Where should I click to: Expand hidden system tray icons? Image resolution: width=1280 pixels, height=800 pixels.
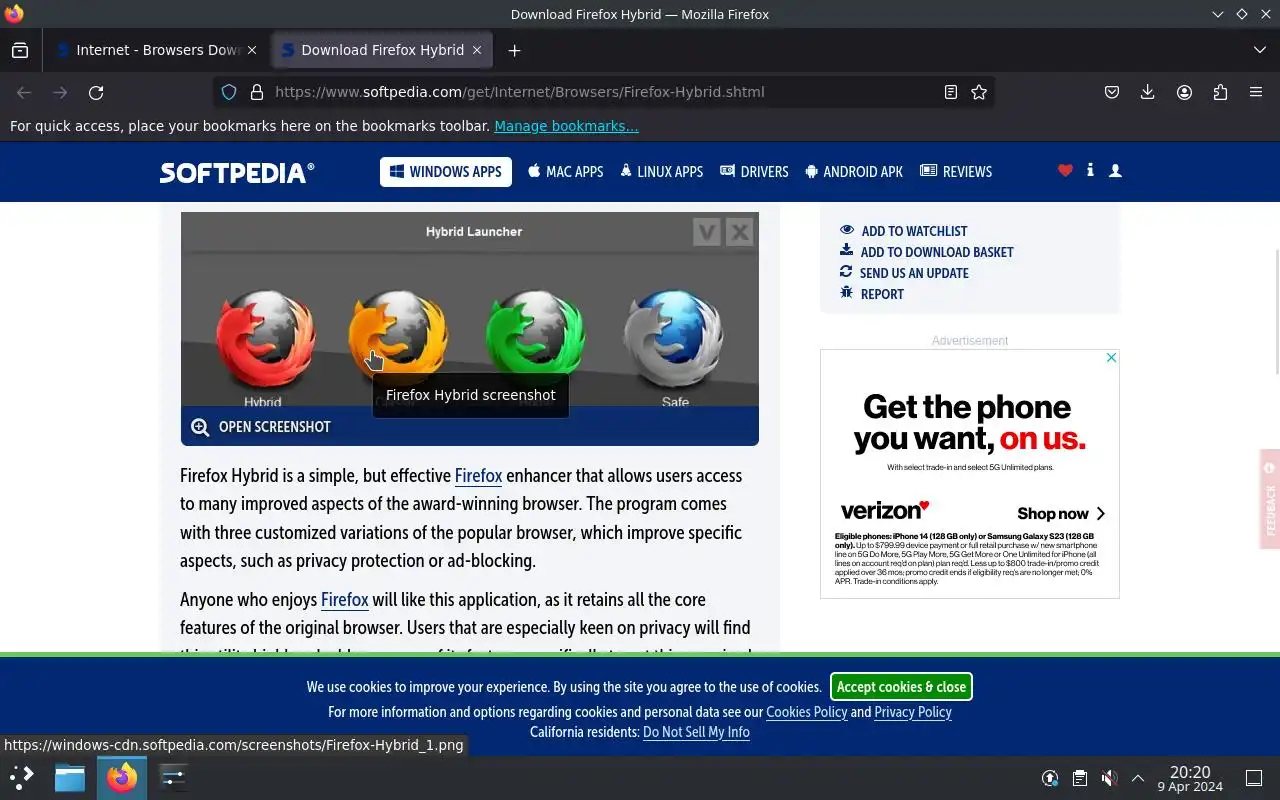pyautogui.click(x=1138, y=778)
